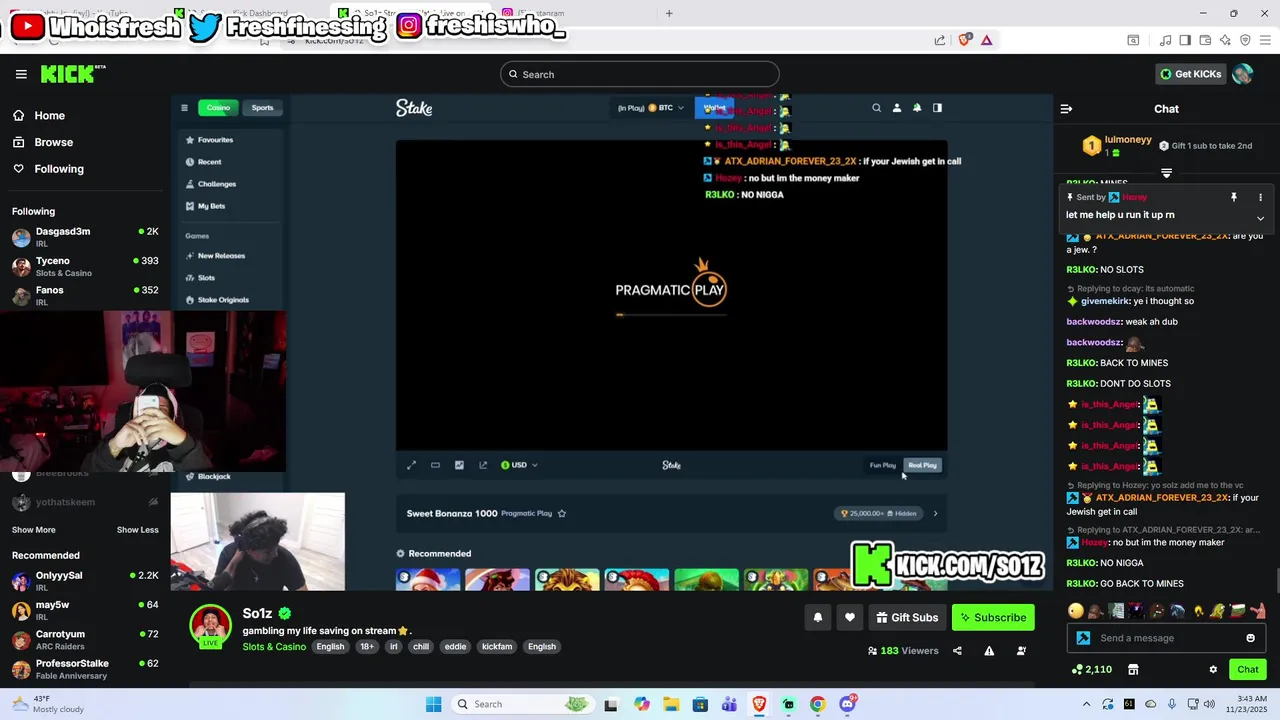Focus the Kick search field
Screen dimensions: 1280x720
click(640, 74)
